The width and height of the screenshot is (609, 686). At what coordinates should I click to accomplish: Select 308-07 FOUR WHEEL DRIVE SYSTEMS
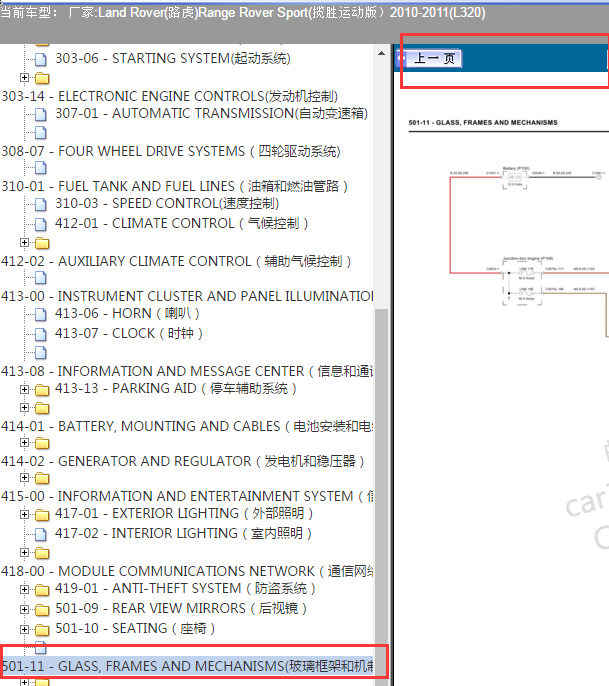pyautogui.click(x=171, y=151)
